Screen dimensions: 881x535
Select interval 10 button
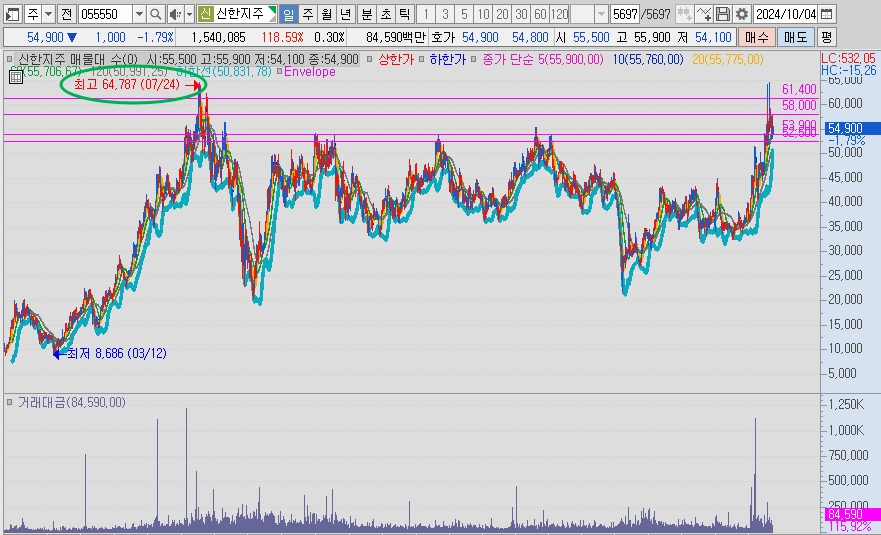click(x=483, y=14)
